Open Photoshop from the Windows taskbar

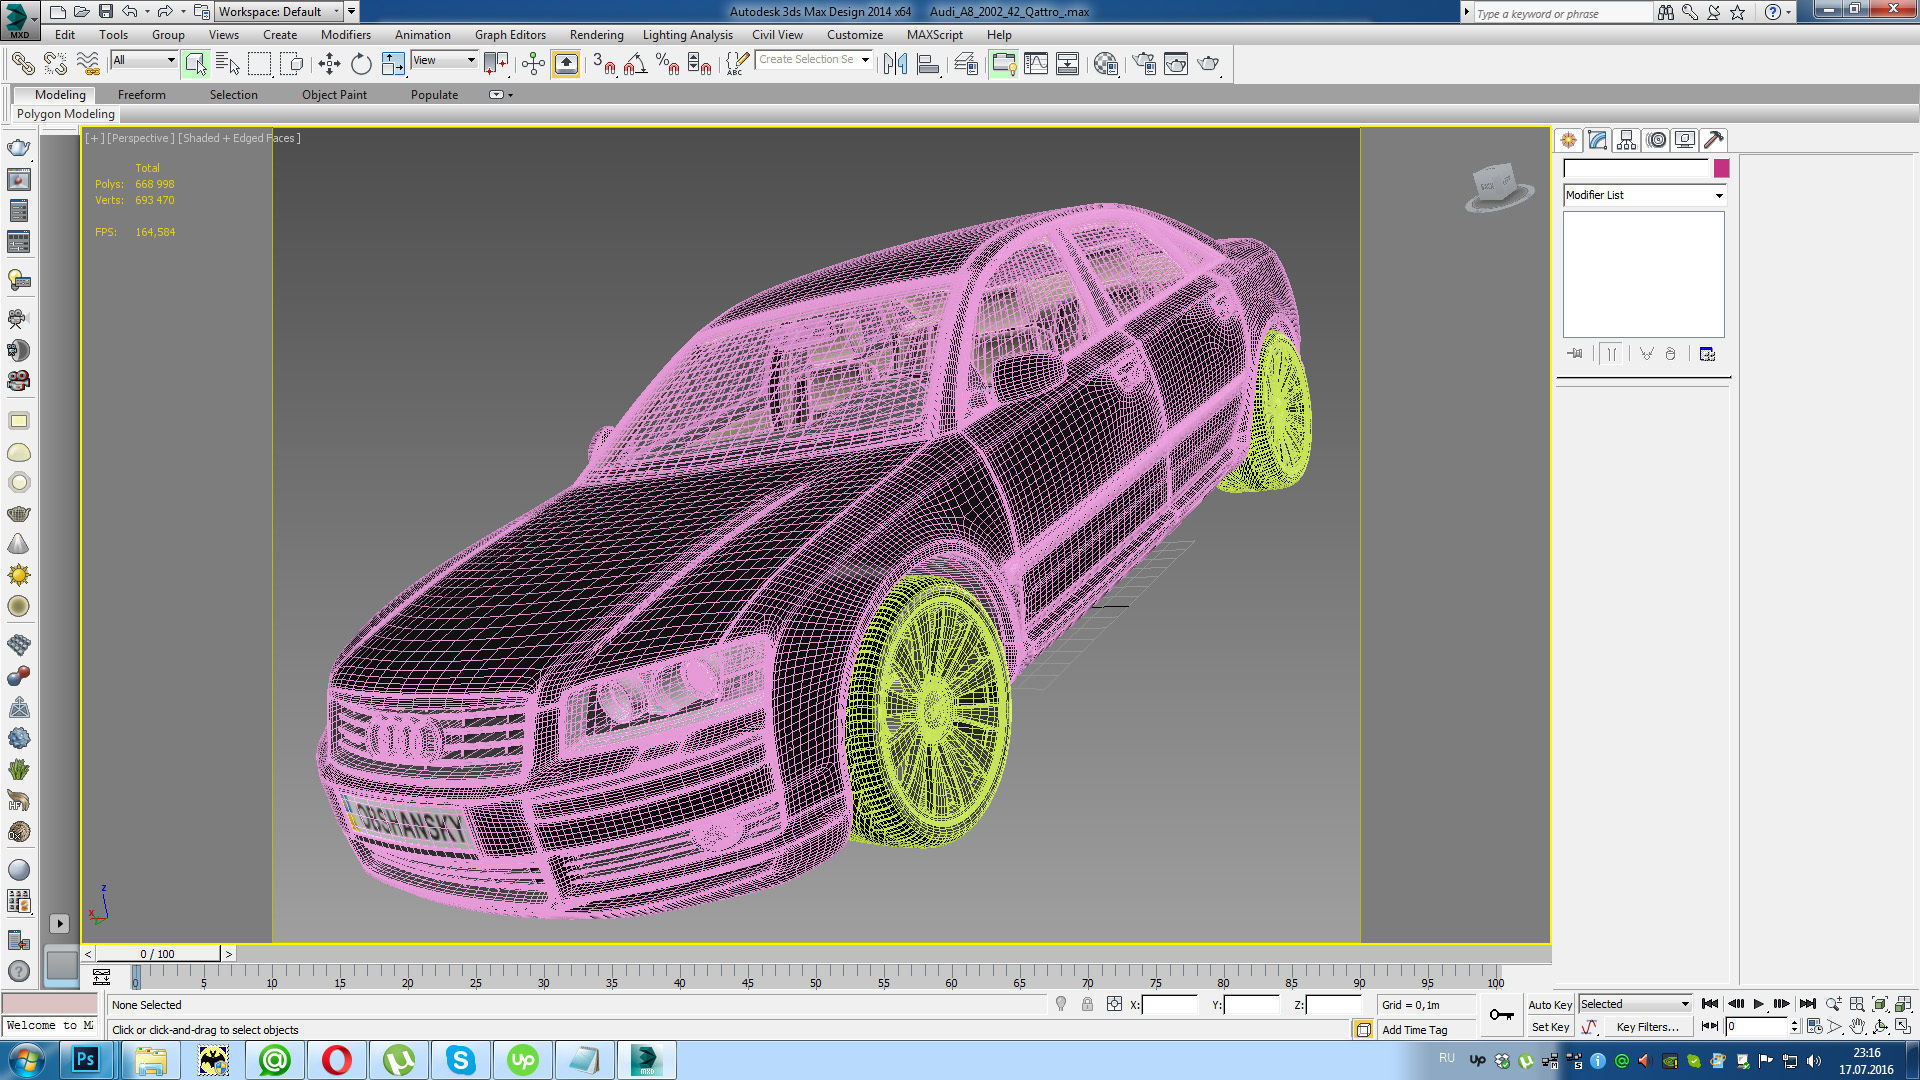86,1059
